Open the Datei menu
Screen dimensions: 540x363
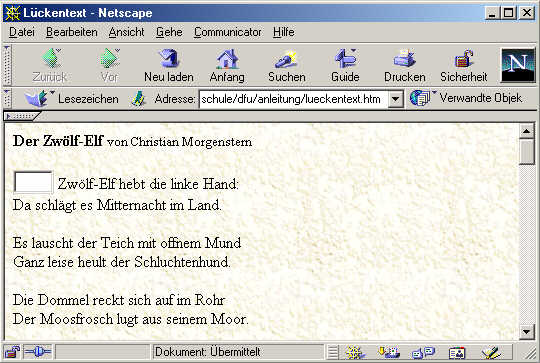tap(22, 32)
